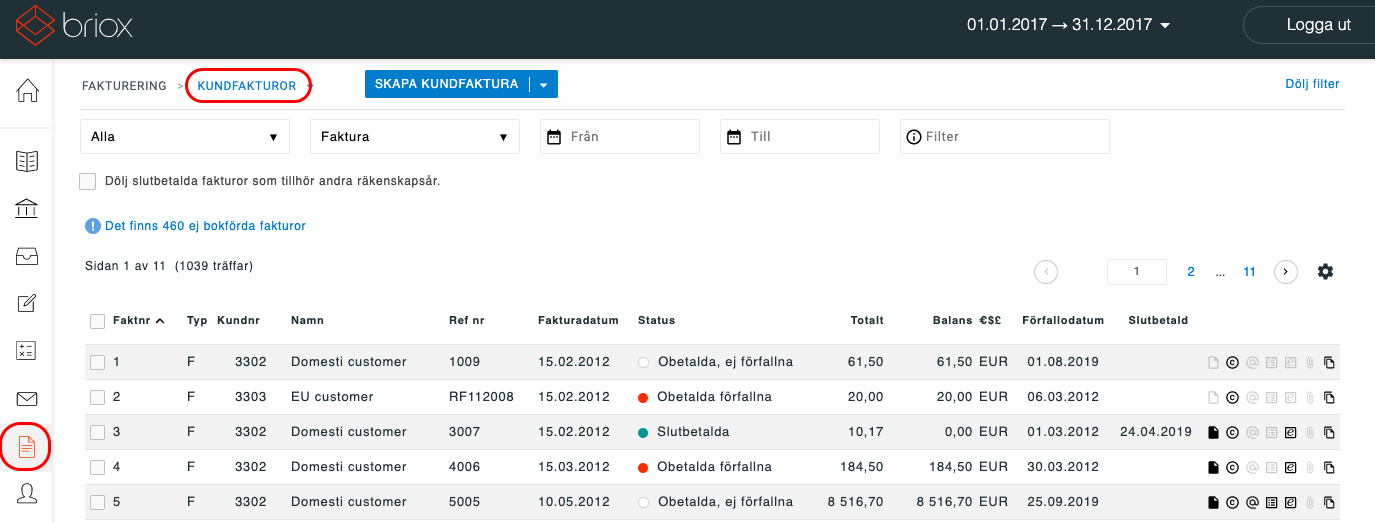The image size is (1375, 522).
Task: Go to previous page with left arrow circle
Action: [x=1046, y=271]
